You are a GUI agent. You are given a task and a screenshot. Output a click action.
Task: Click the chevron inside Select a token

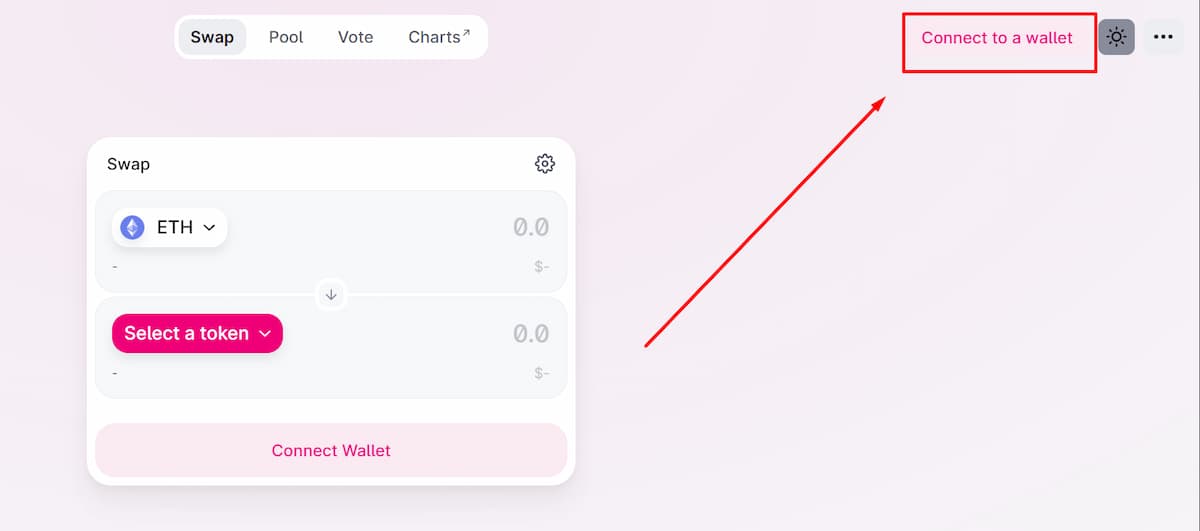click(x=265, y=334)
